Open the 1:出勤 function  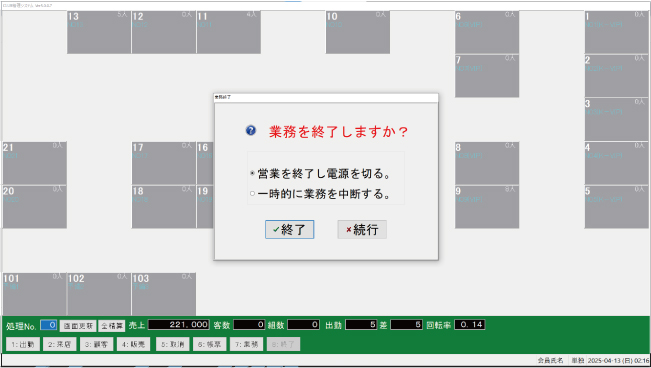23,344
